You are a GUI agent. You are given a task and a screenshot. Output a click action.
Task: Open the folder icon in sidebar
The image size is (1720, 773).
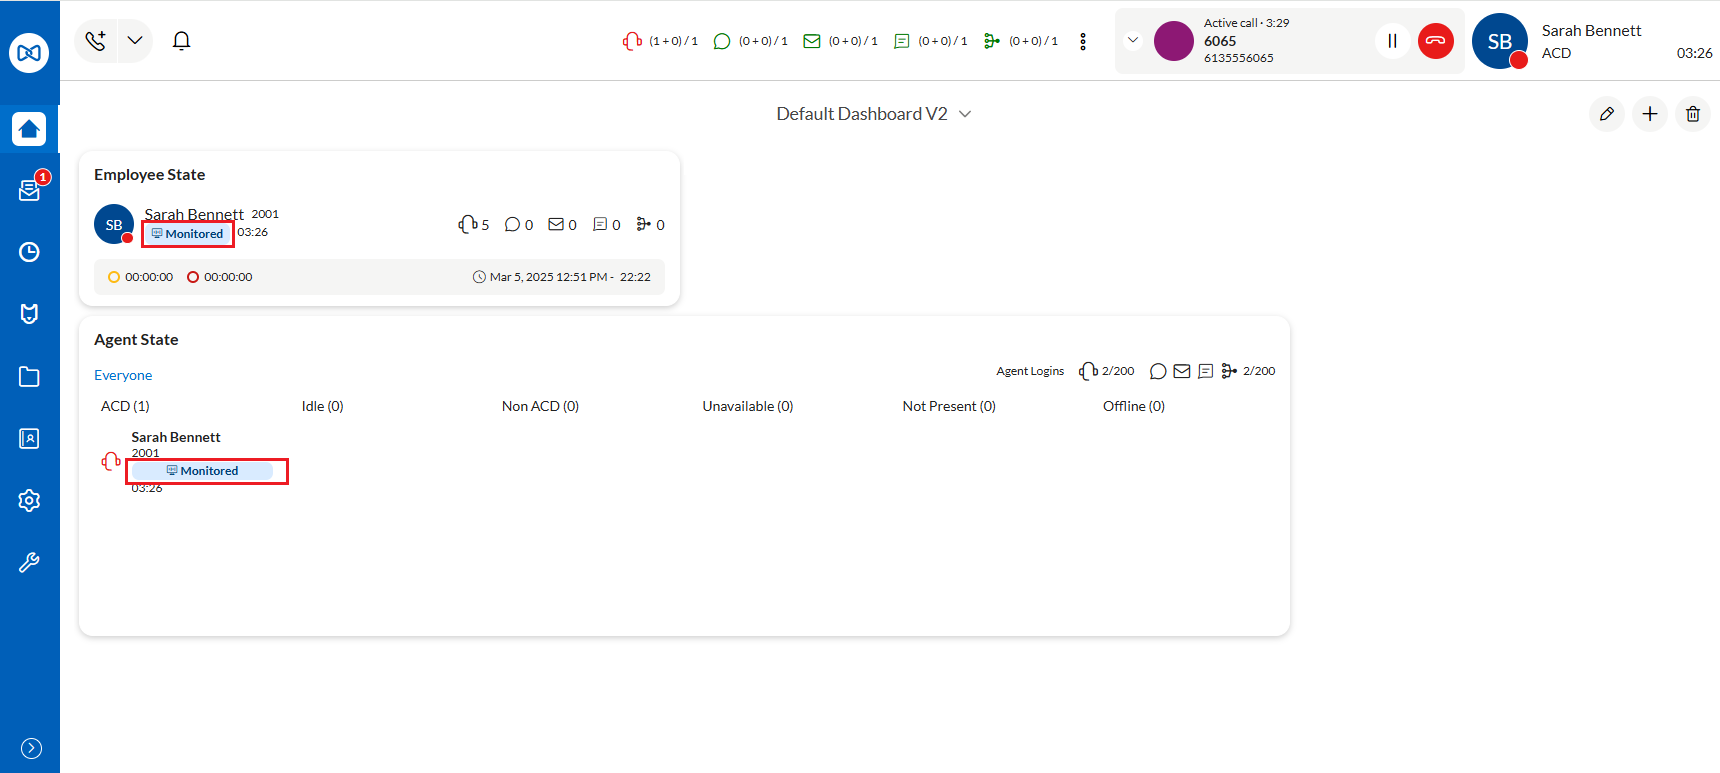coord(29,377)
